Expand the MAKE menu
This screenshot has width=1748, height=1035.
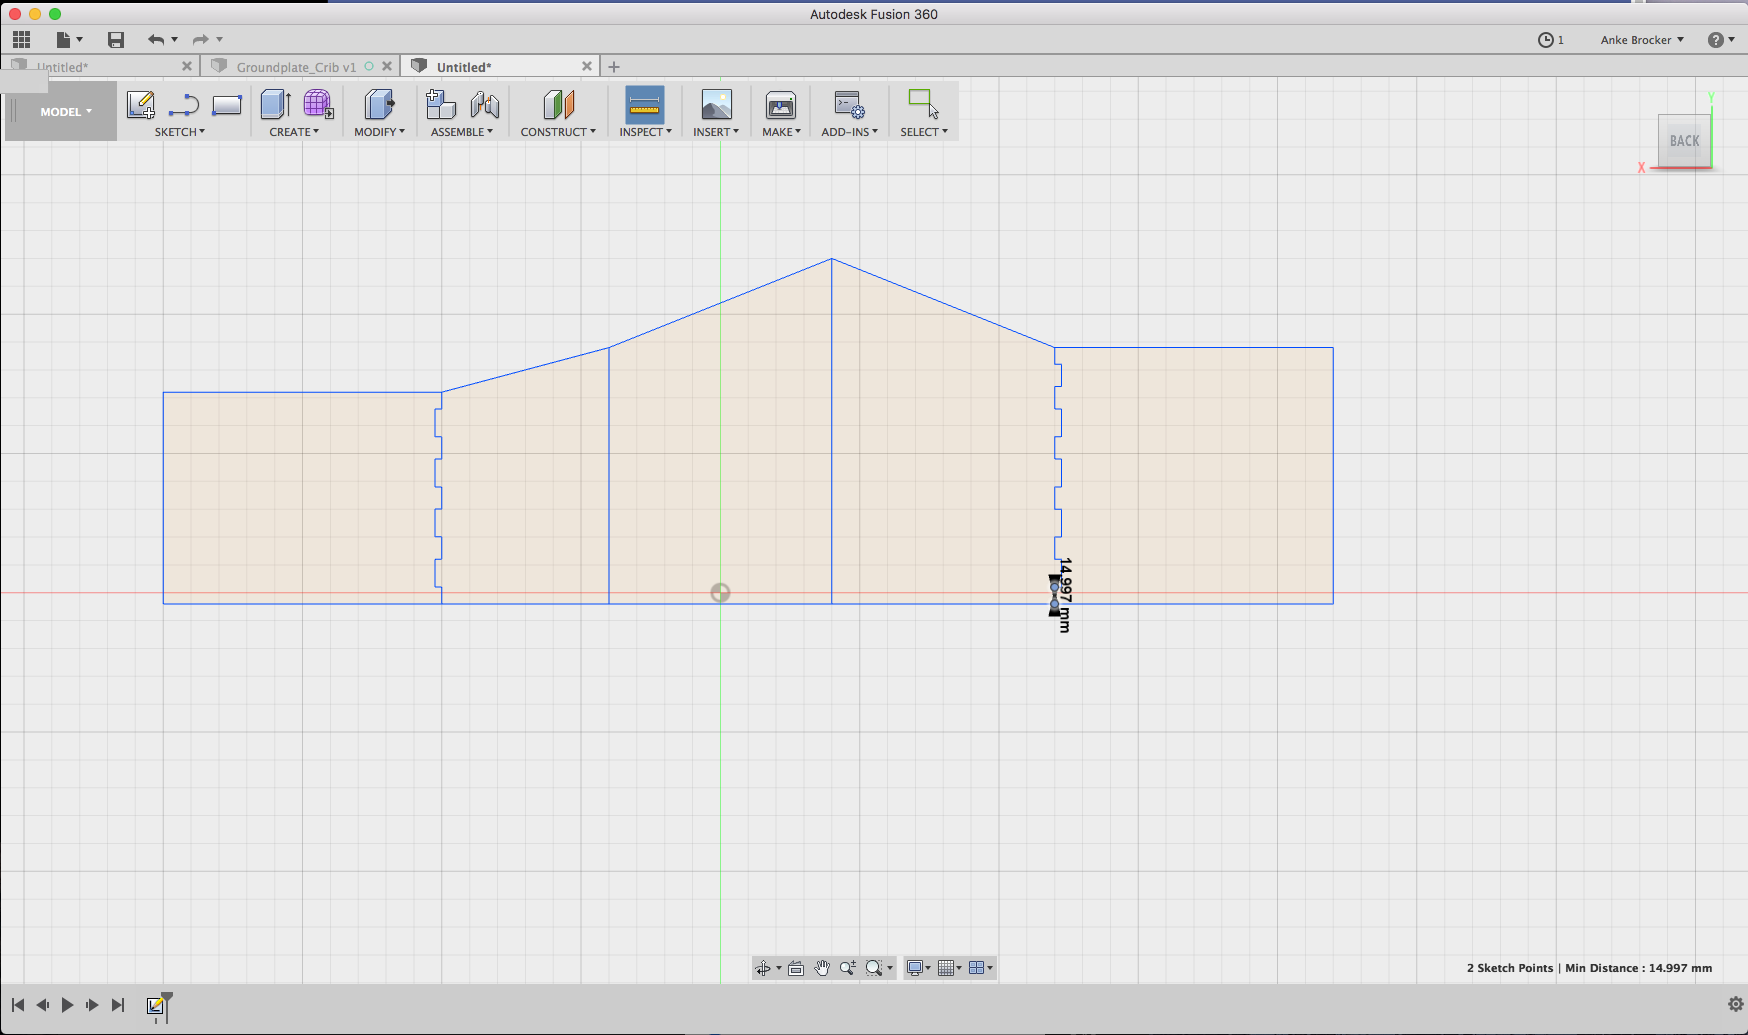click(781, 132)
